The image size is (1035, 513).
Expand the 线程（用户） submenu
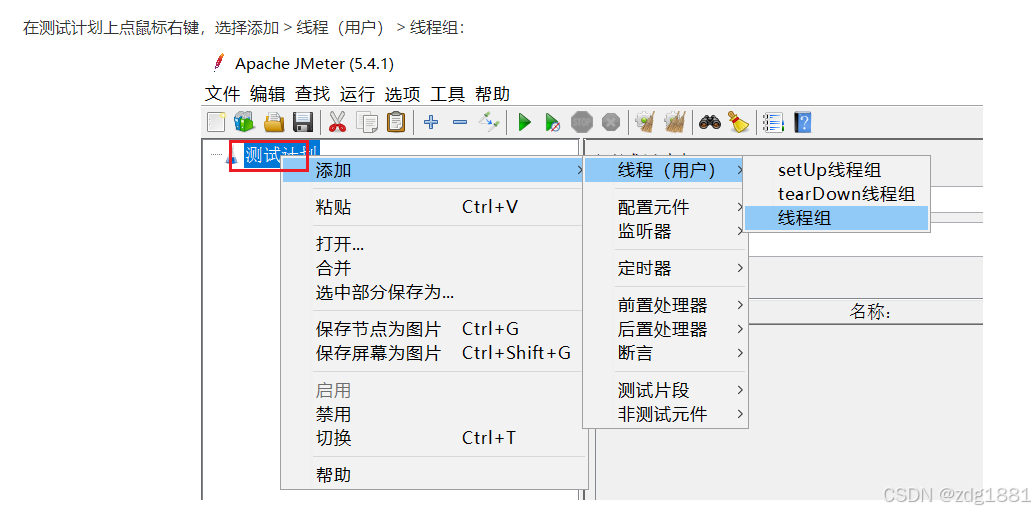coord(665,171)
